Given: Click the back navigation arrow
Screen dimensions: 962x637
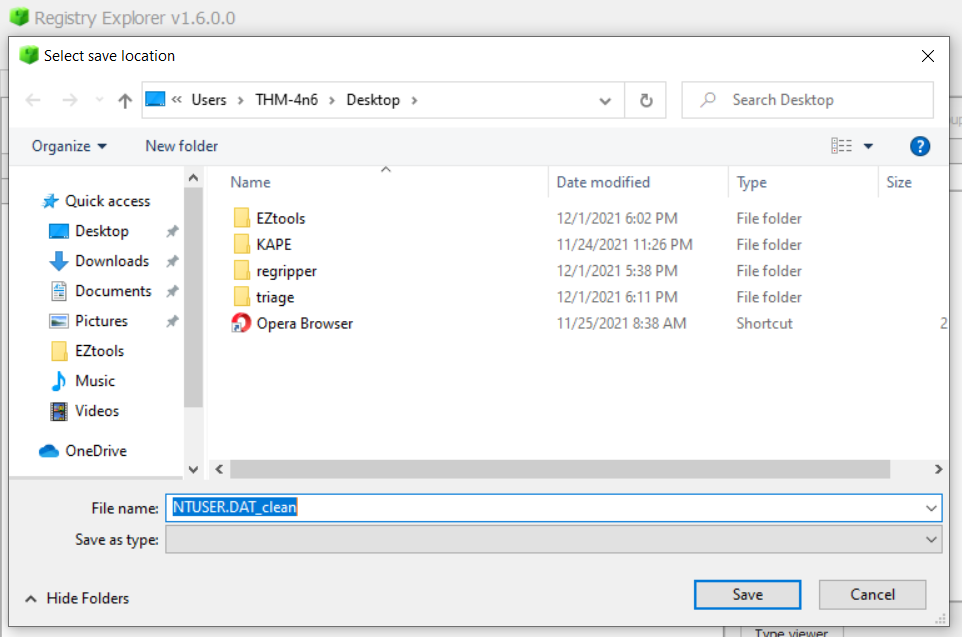Looking at the screenshot, I should [x=32, y=99].
